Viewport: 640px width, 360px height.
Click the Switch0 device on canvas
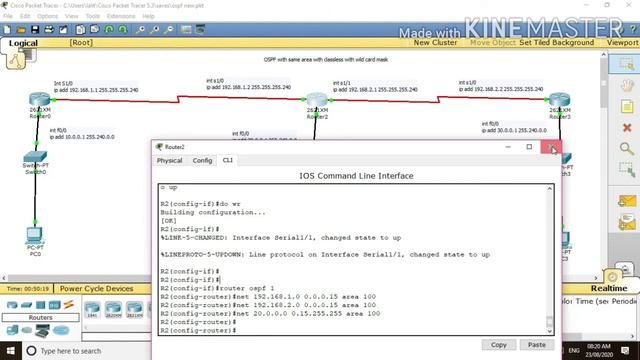pyautogui.click(x=35, y=156)
